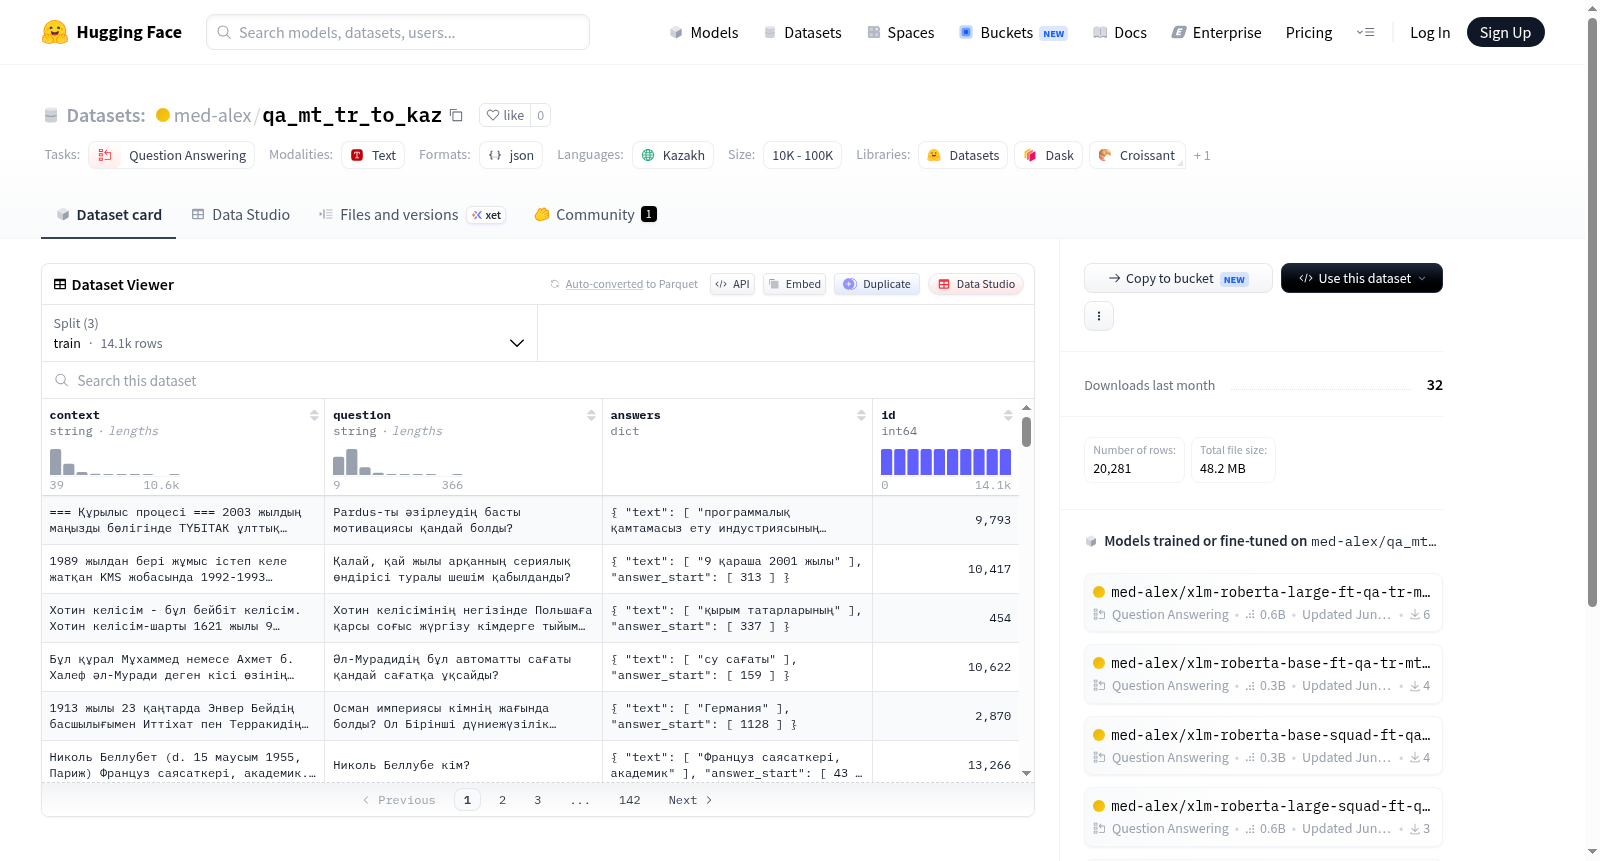The image size is (1600, 861).
Task: Click row with id 9,793
Action: (x=530, y=520)
